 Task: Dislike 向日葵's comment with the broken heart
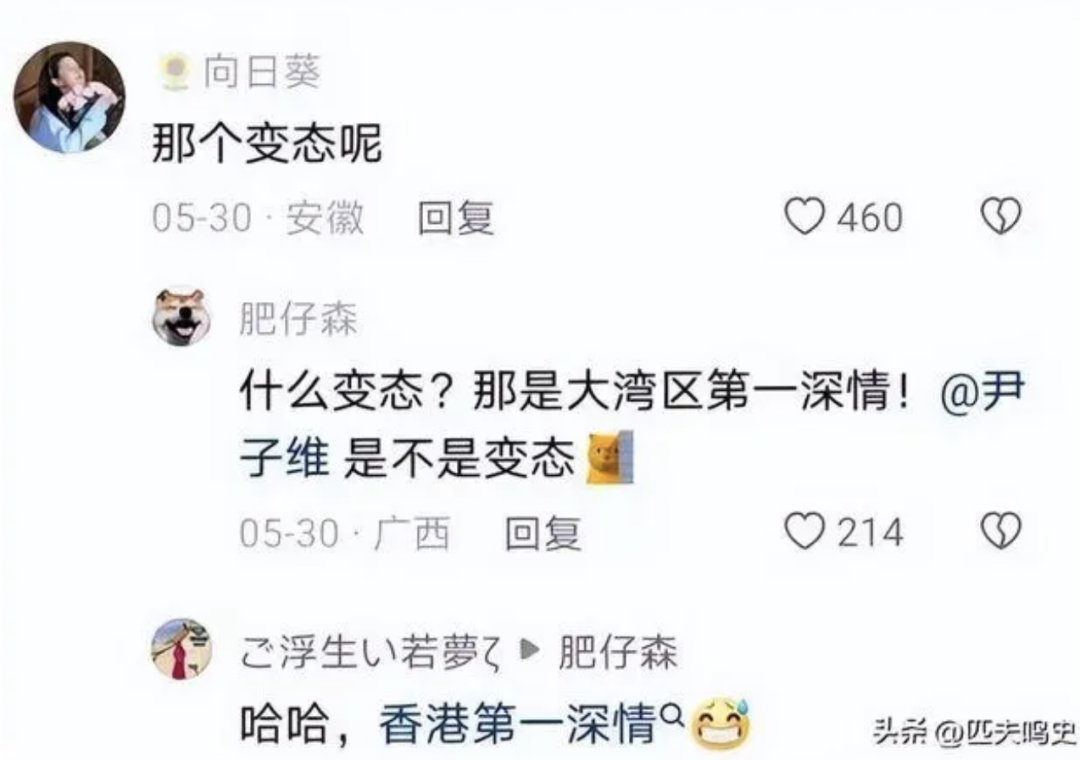[1000, 216]
